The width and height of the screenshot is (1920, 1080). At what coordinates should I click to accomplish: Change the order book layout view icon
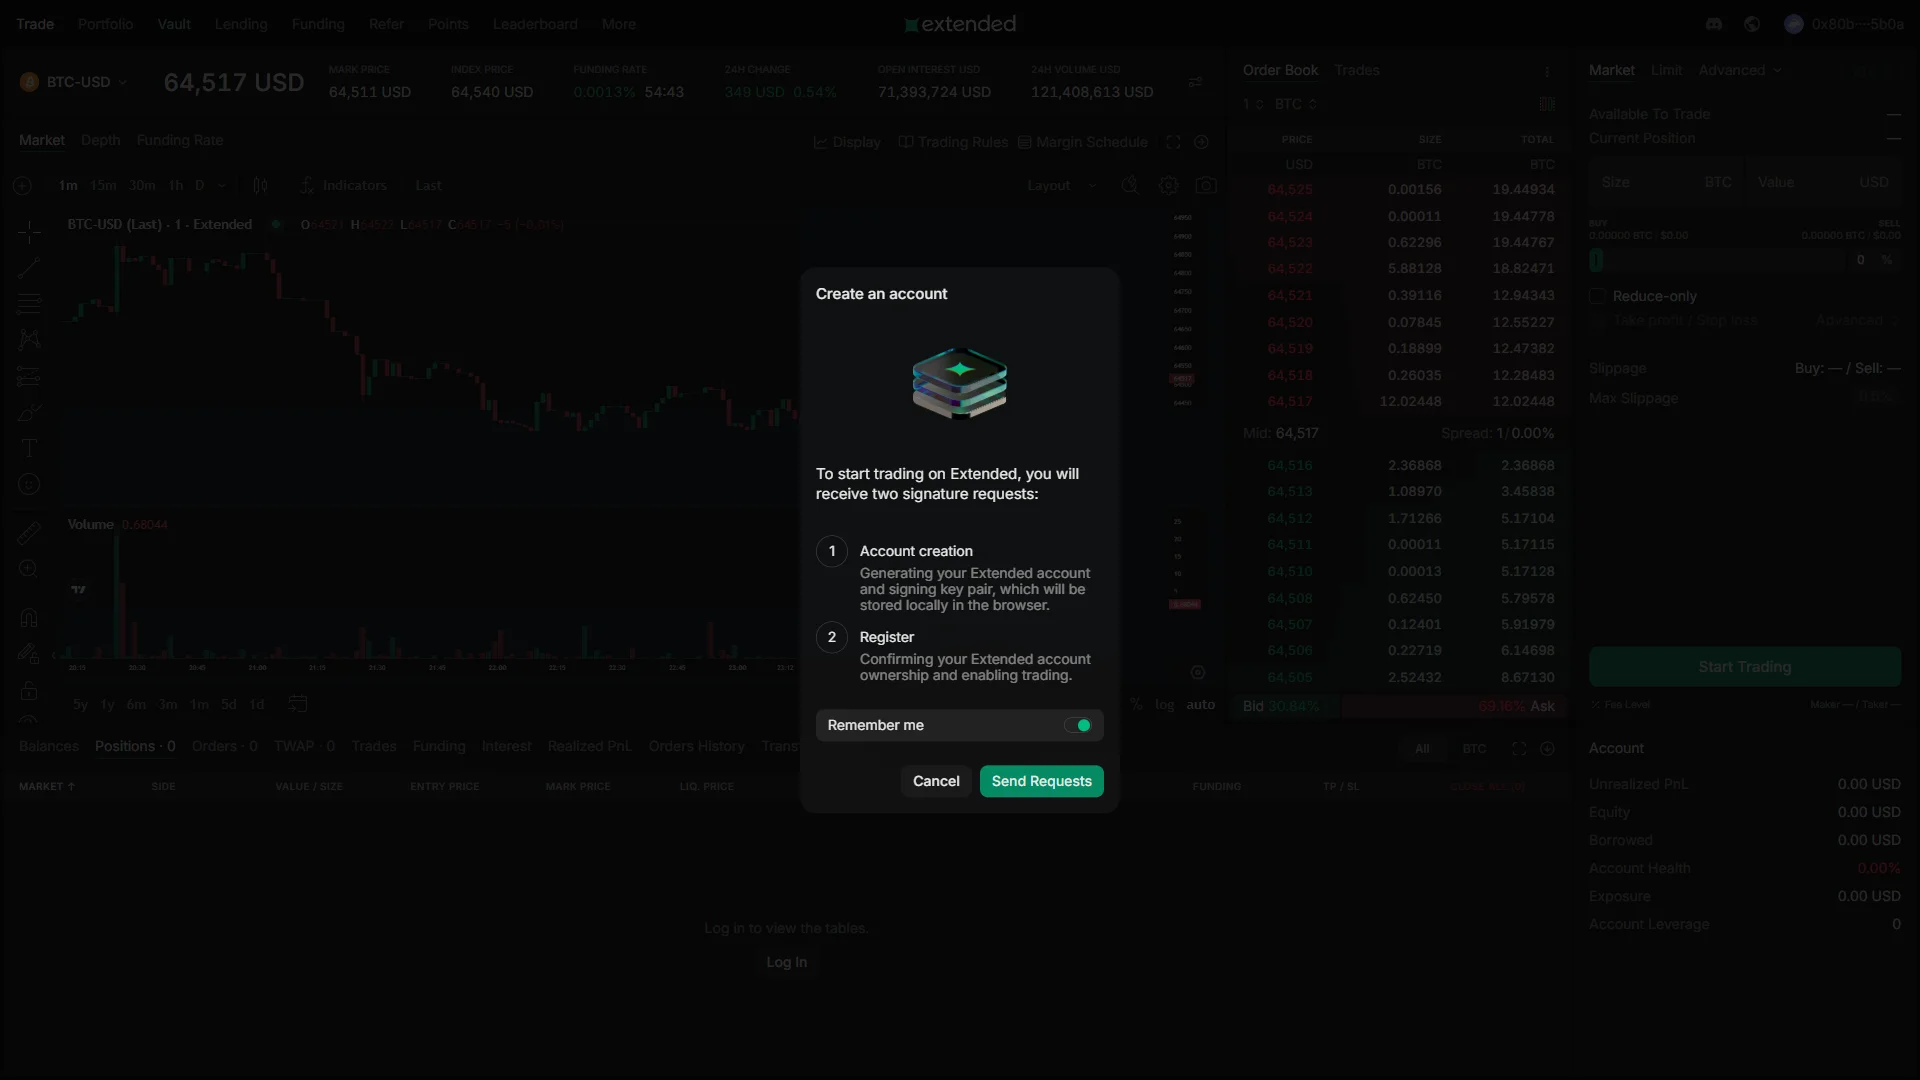point(1547,104)
